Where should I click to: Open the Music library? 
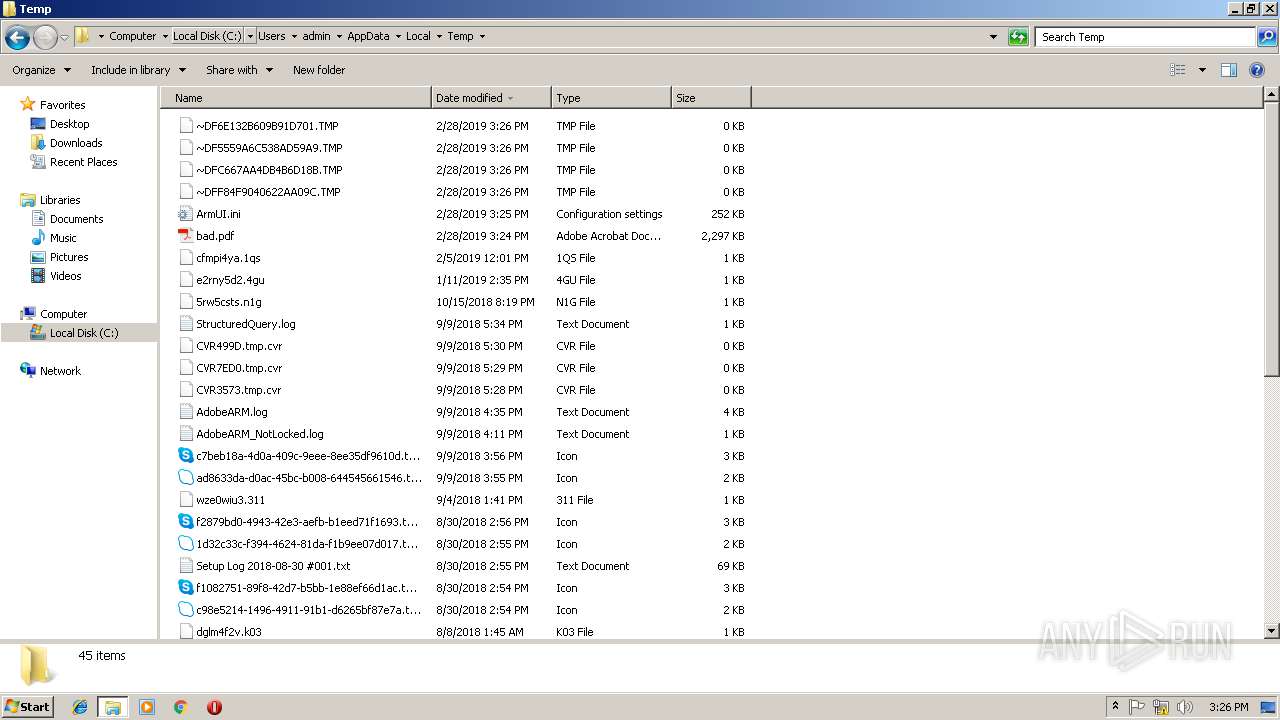point(63,238)
